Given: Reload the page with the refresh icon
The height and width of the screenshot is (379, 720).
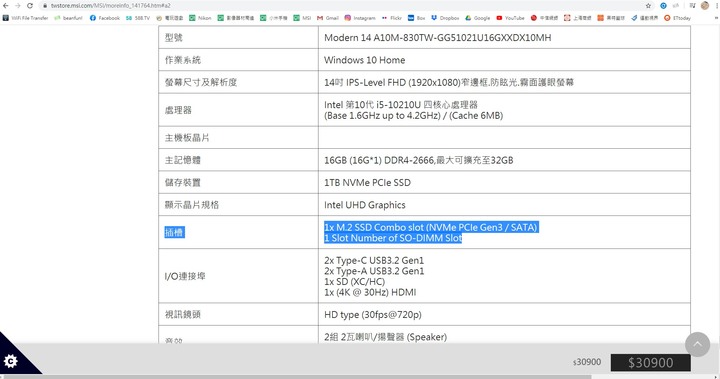Looking at the screenshot, I should 30,6.
